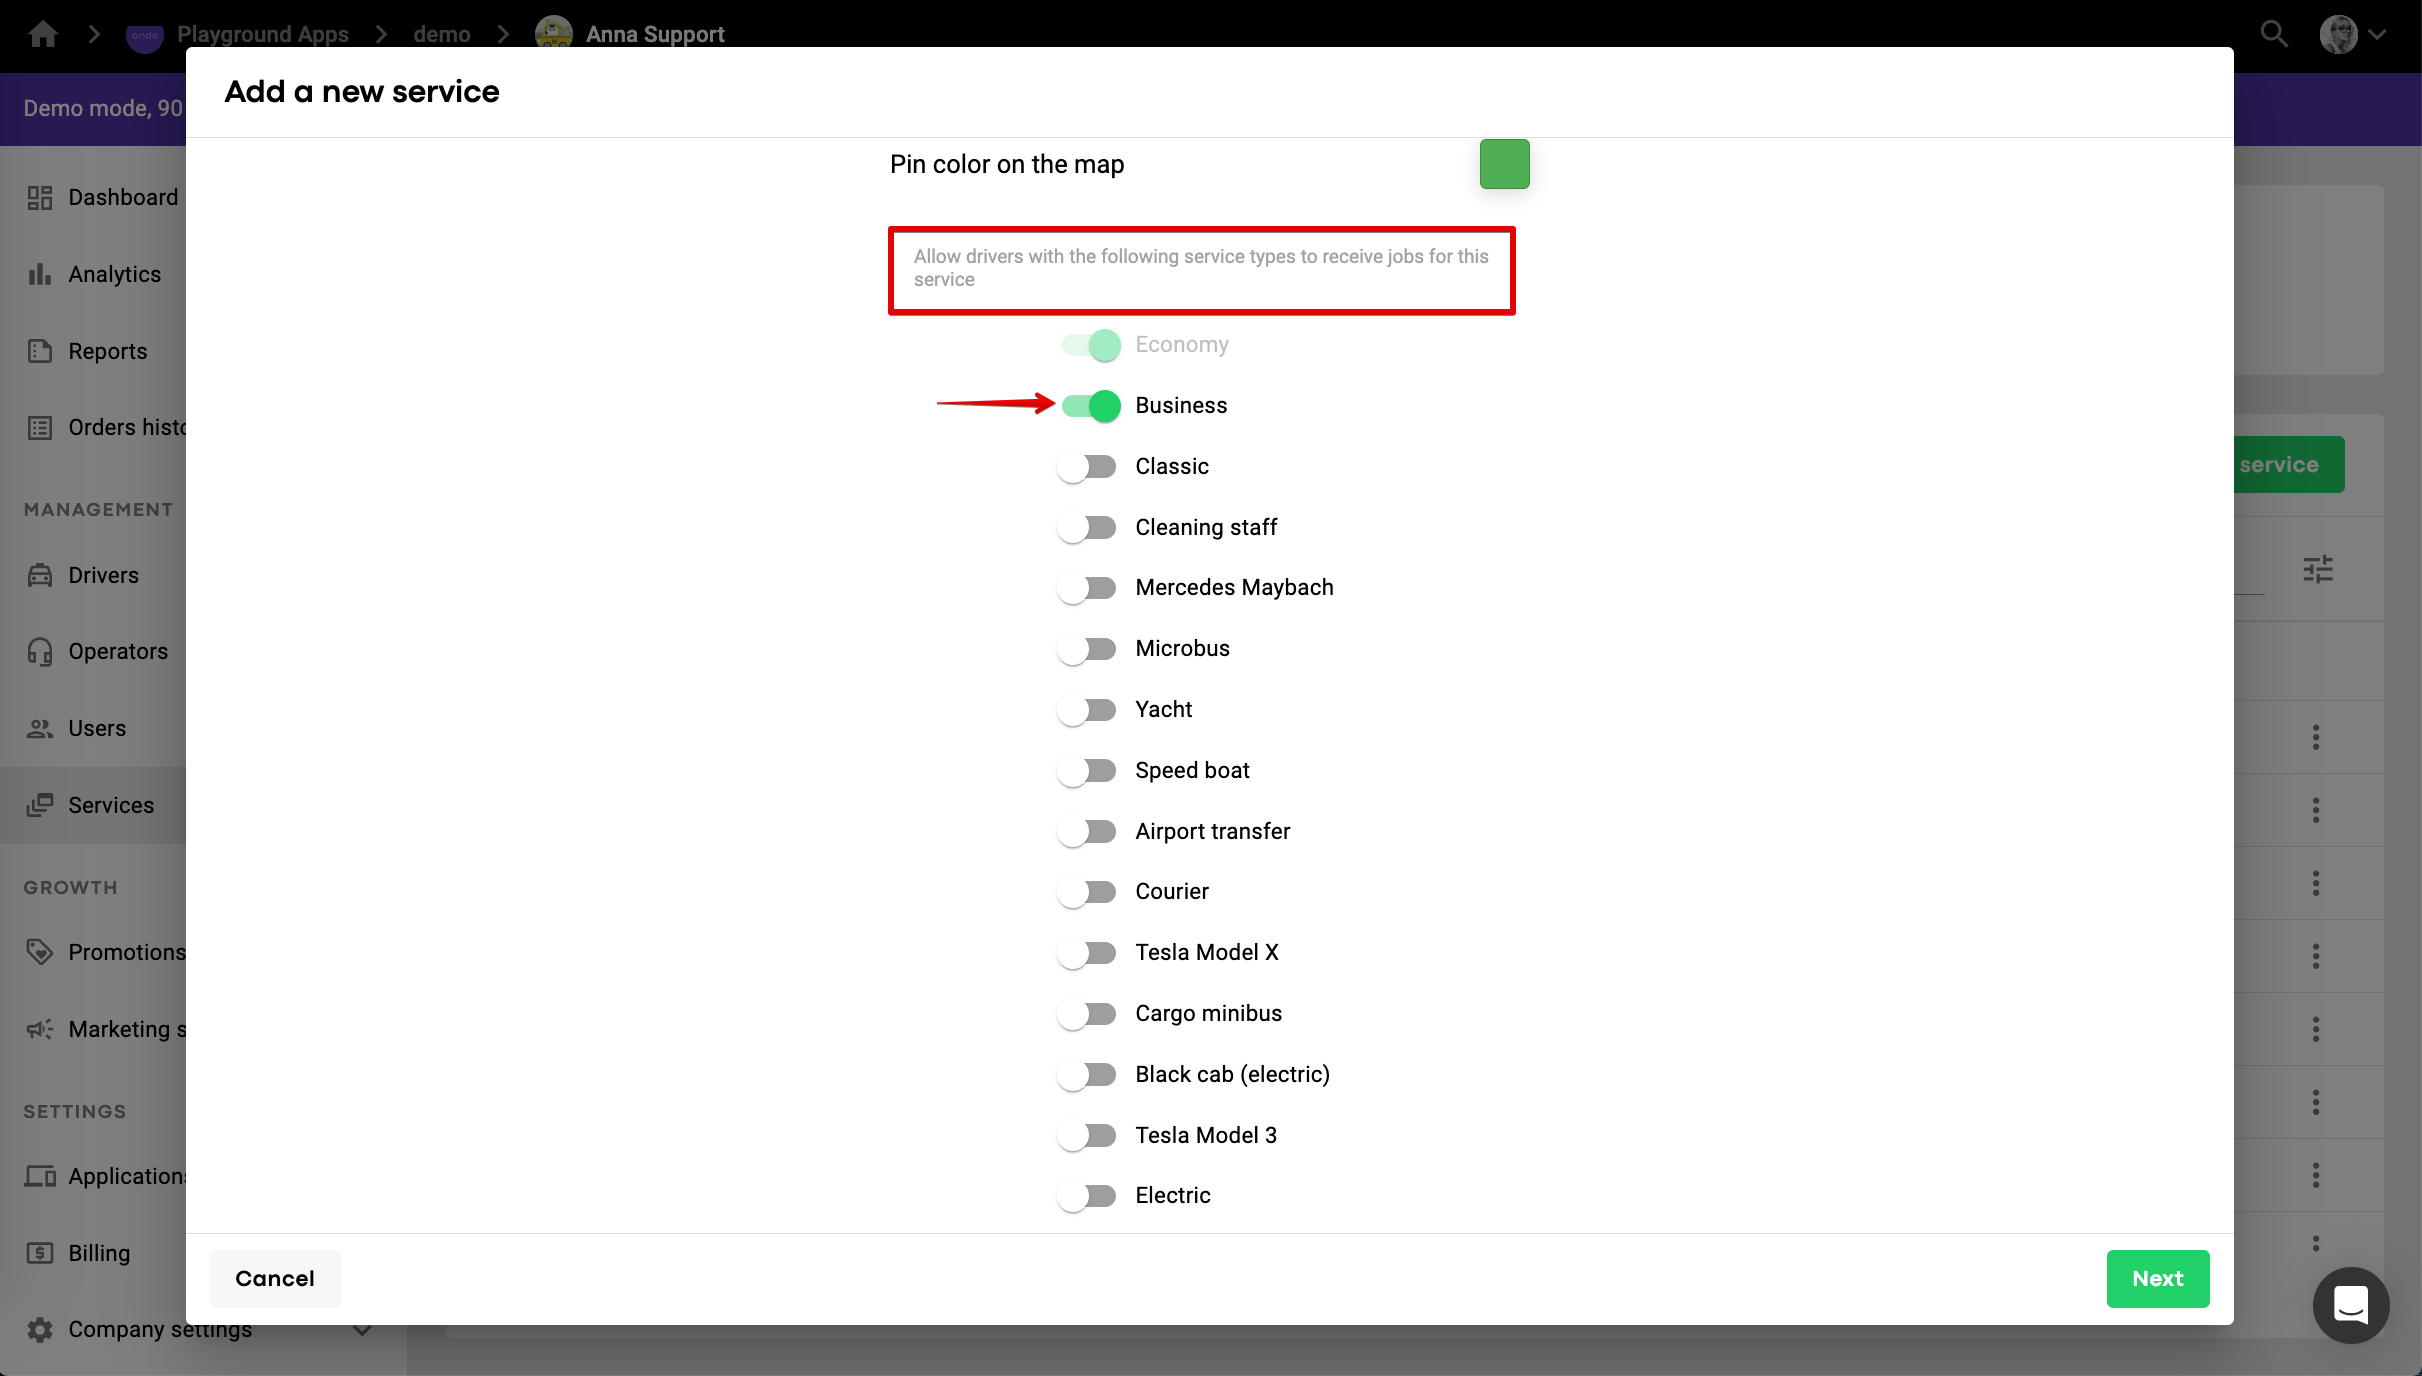Open Drivers in the sidebar
Viewport: 2422px width, 1376px height.
(103, 575)
